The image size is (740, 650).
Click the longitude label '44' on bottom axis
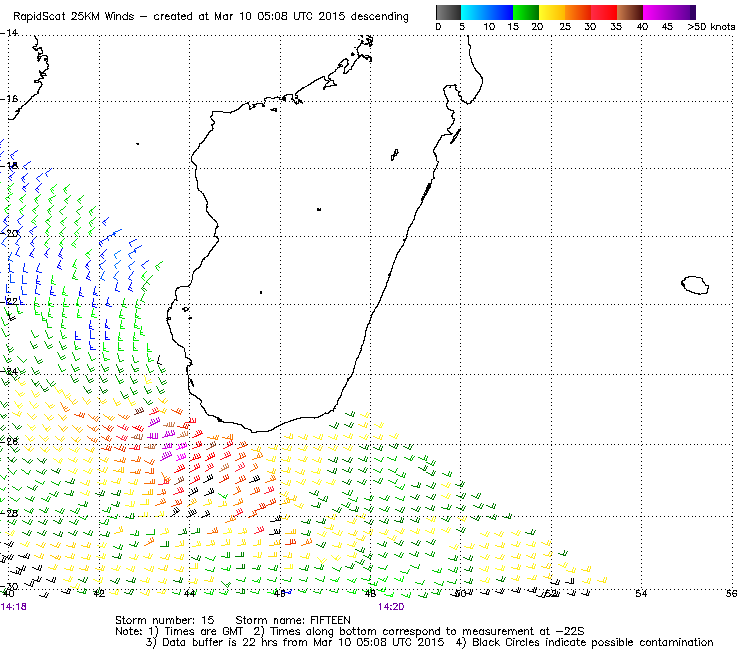pos(189,594)
